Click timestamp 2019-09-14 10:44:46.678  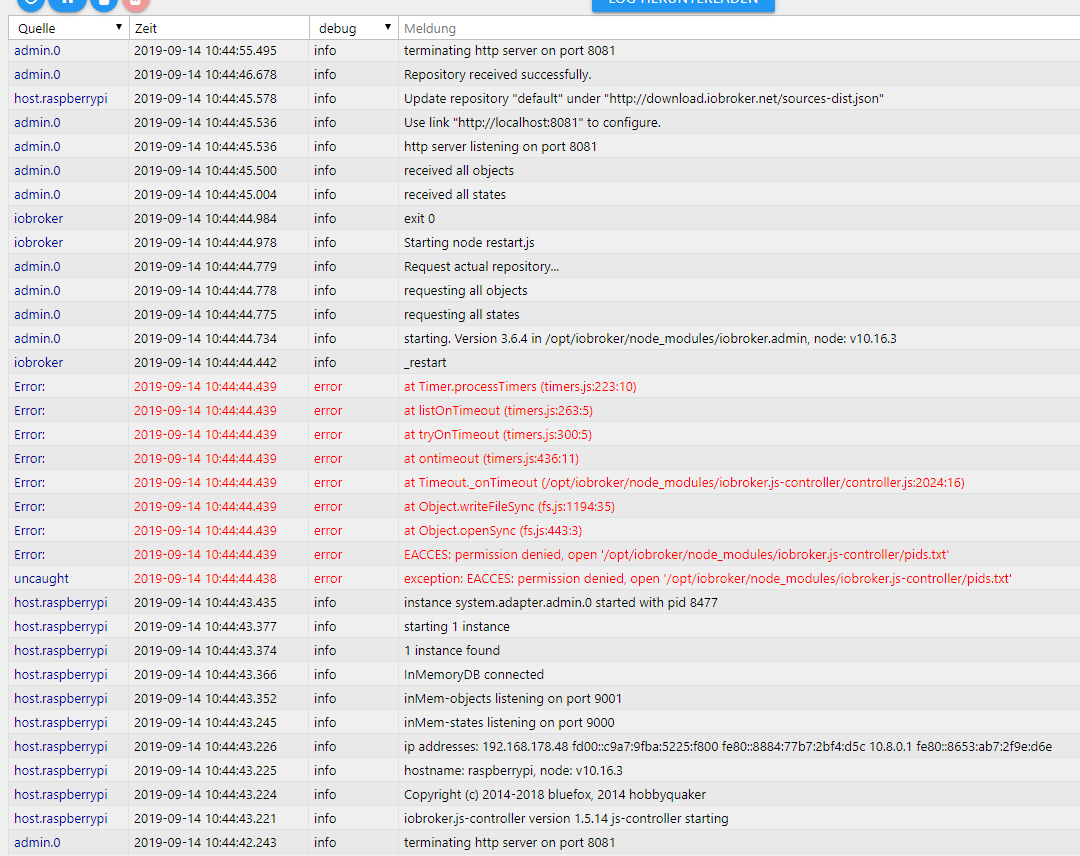[205, 74]
